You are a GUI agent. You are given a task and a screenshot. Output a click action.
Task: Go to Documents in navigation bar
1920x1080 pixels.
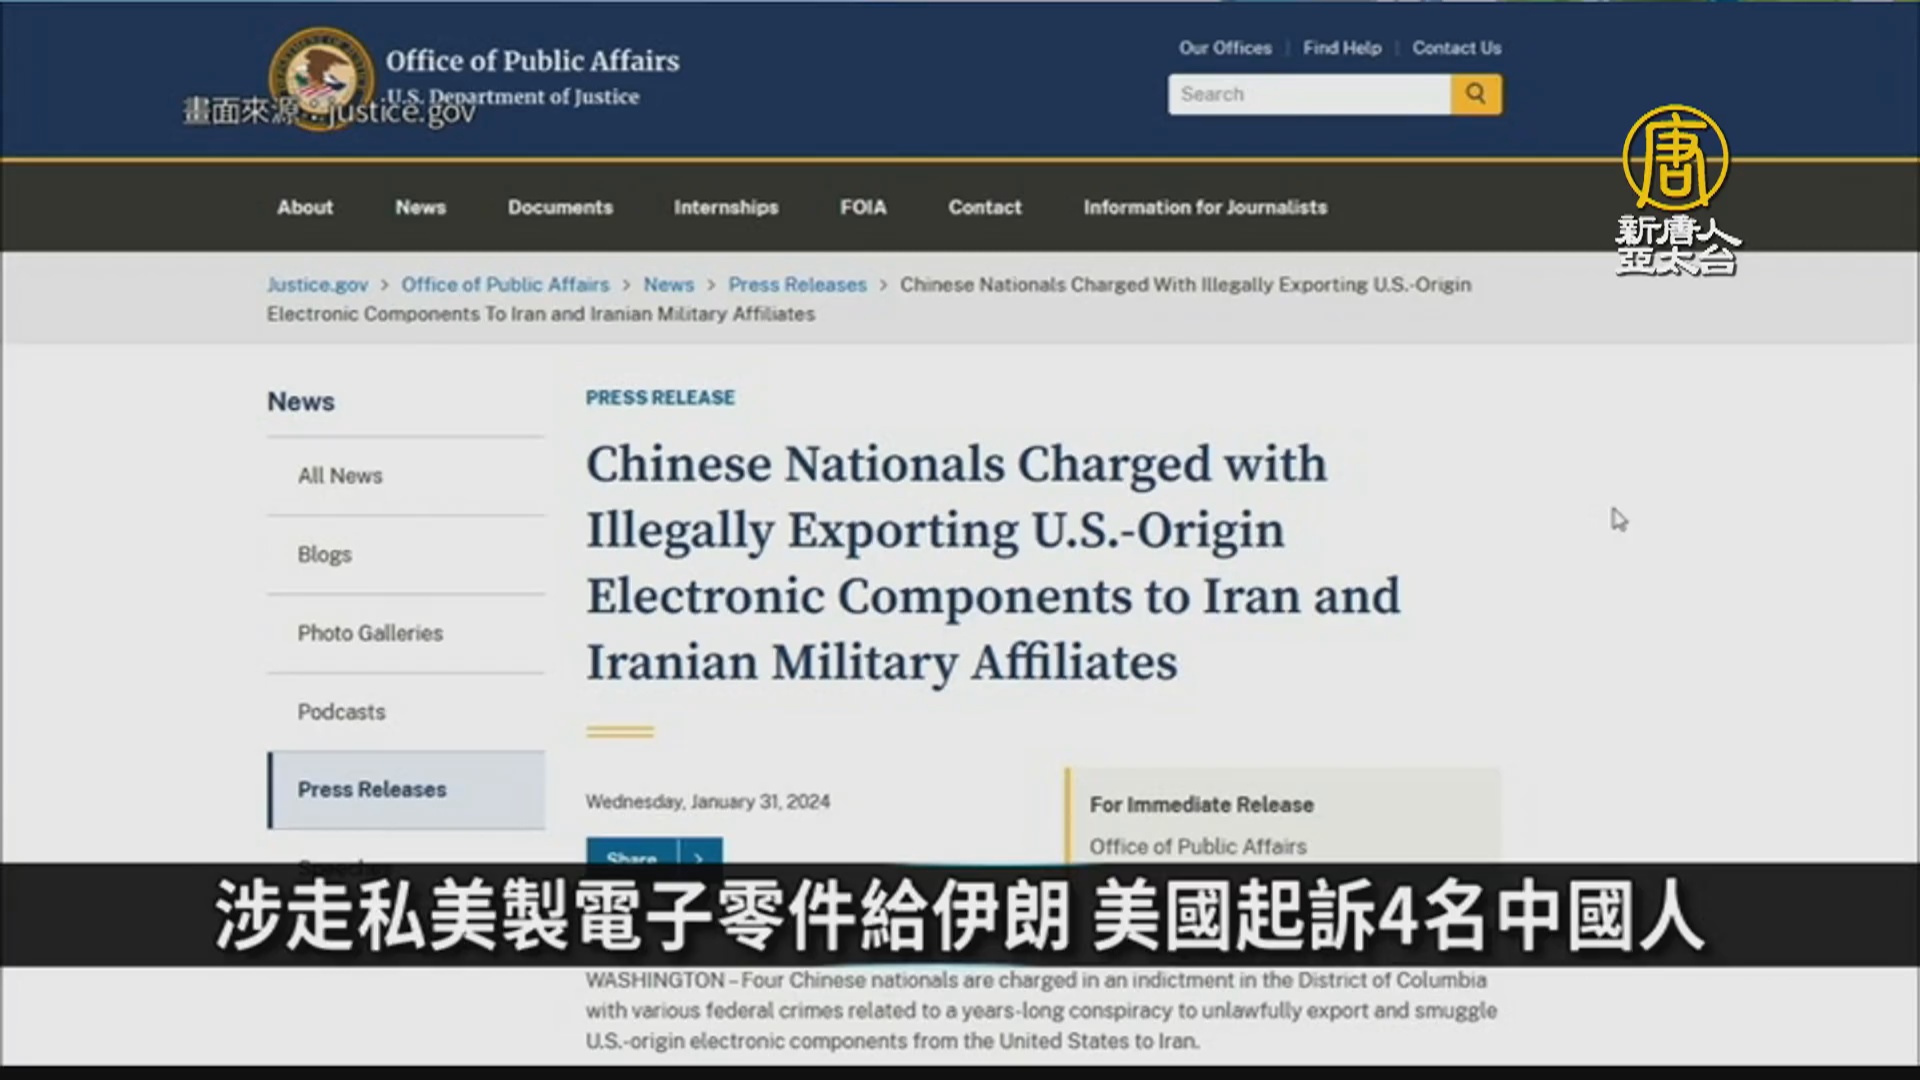coord(560,207)
